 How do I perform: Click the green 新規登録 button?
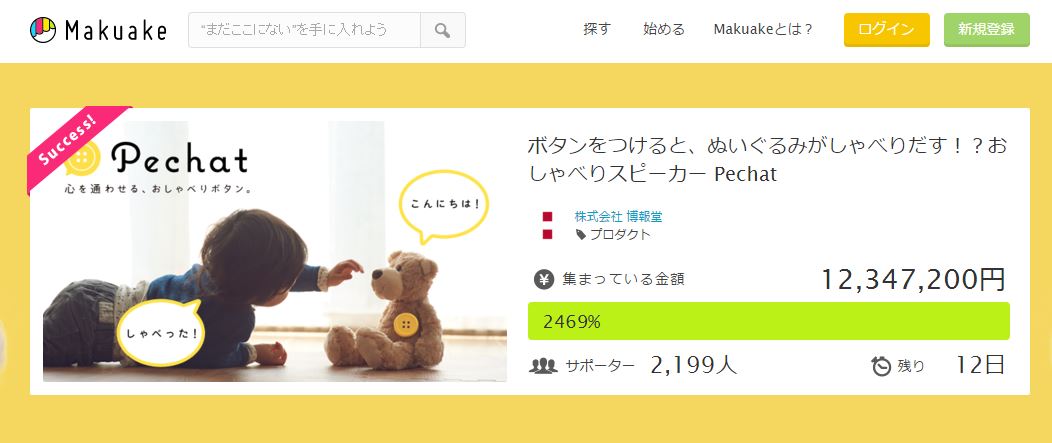tap(986, 30)
